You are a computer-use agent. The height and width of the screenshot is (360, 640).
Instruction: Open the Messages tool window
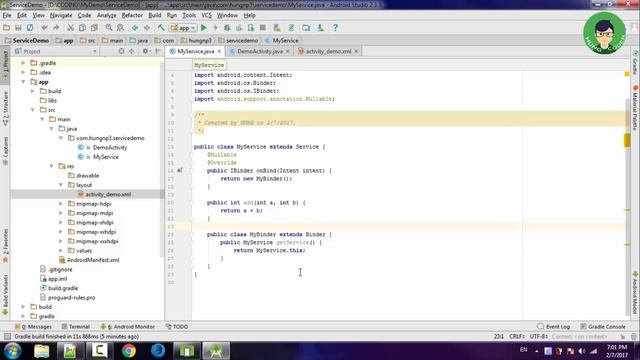coord(33,327)
